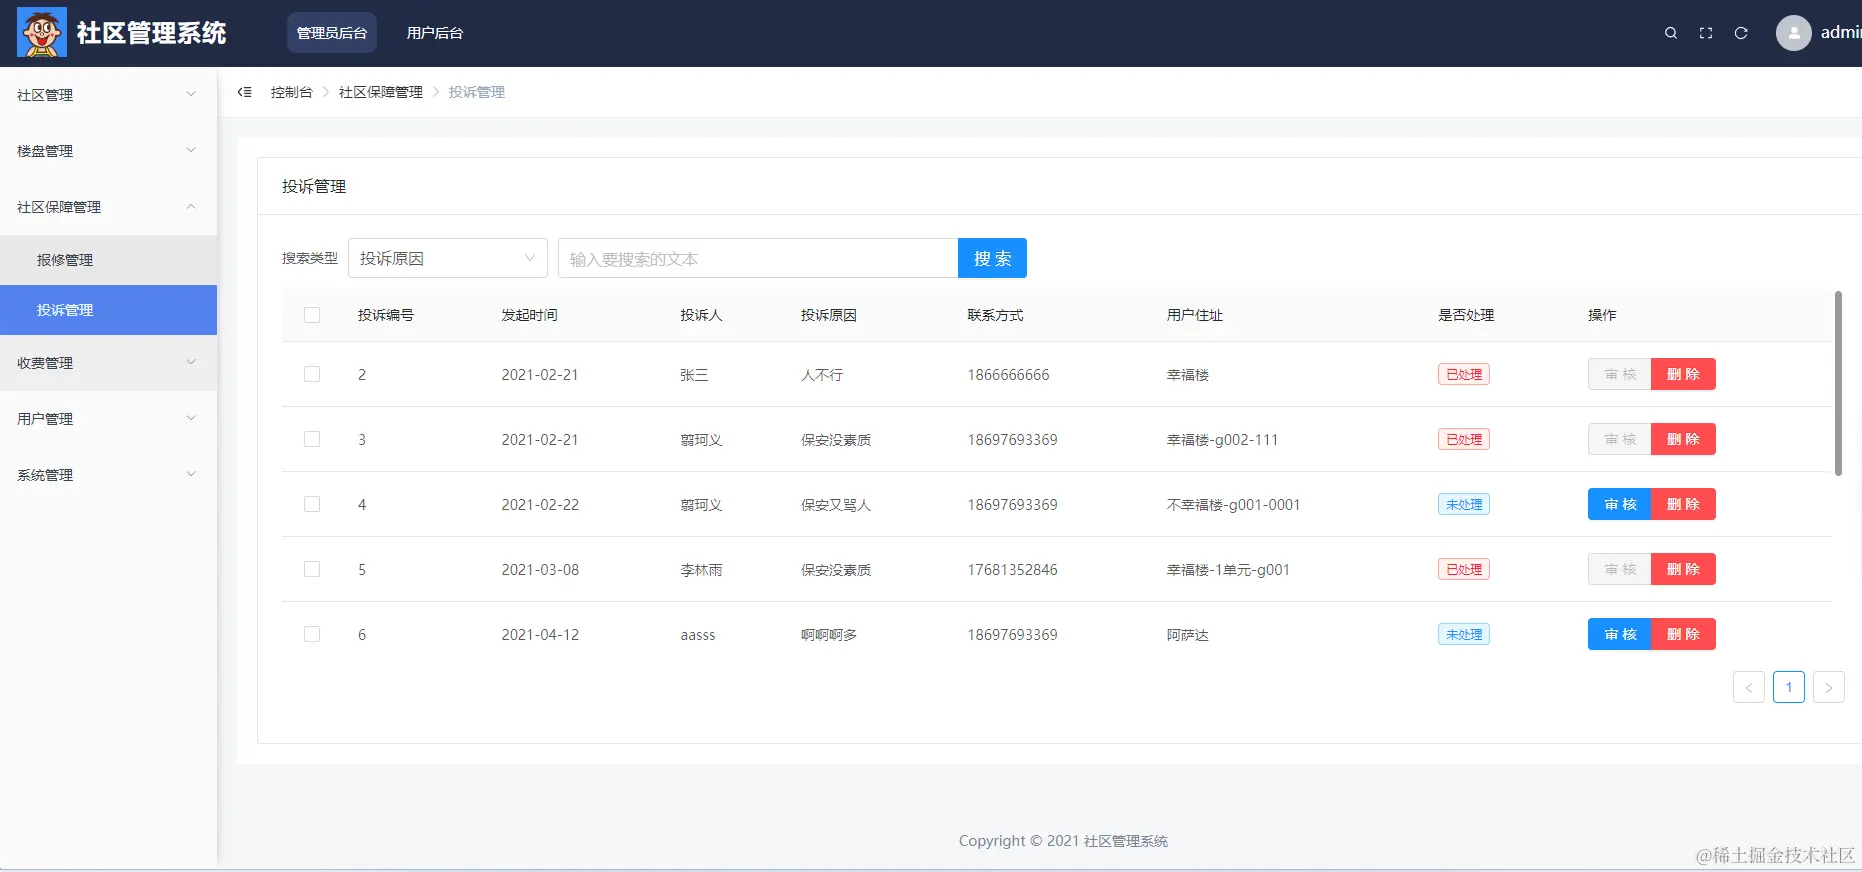The height and width of the screenshot is (872, 1862).
Task: Expand the 社区管理 sidebar menu
Action: click(108, 95)
